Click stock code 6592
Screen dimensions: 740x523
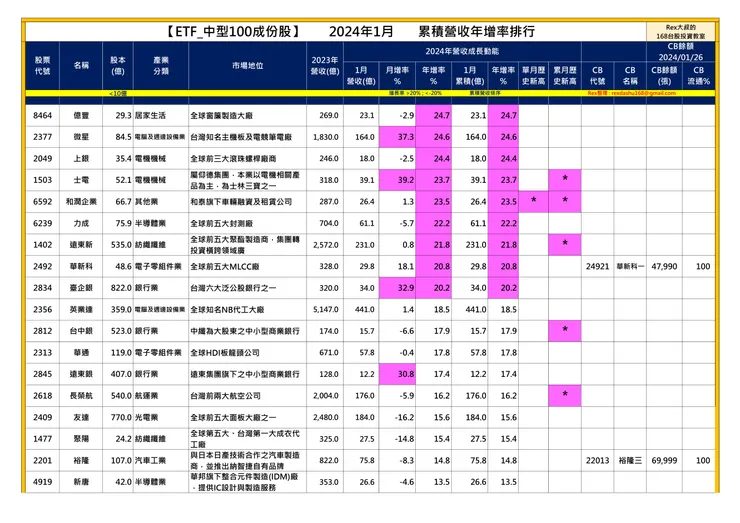click(42, 202)
